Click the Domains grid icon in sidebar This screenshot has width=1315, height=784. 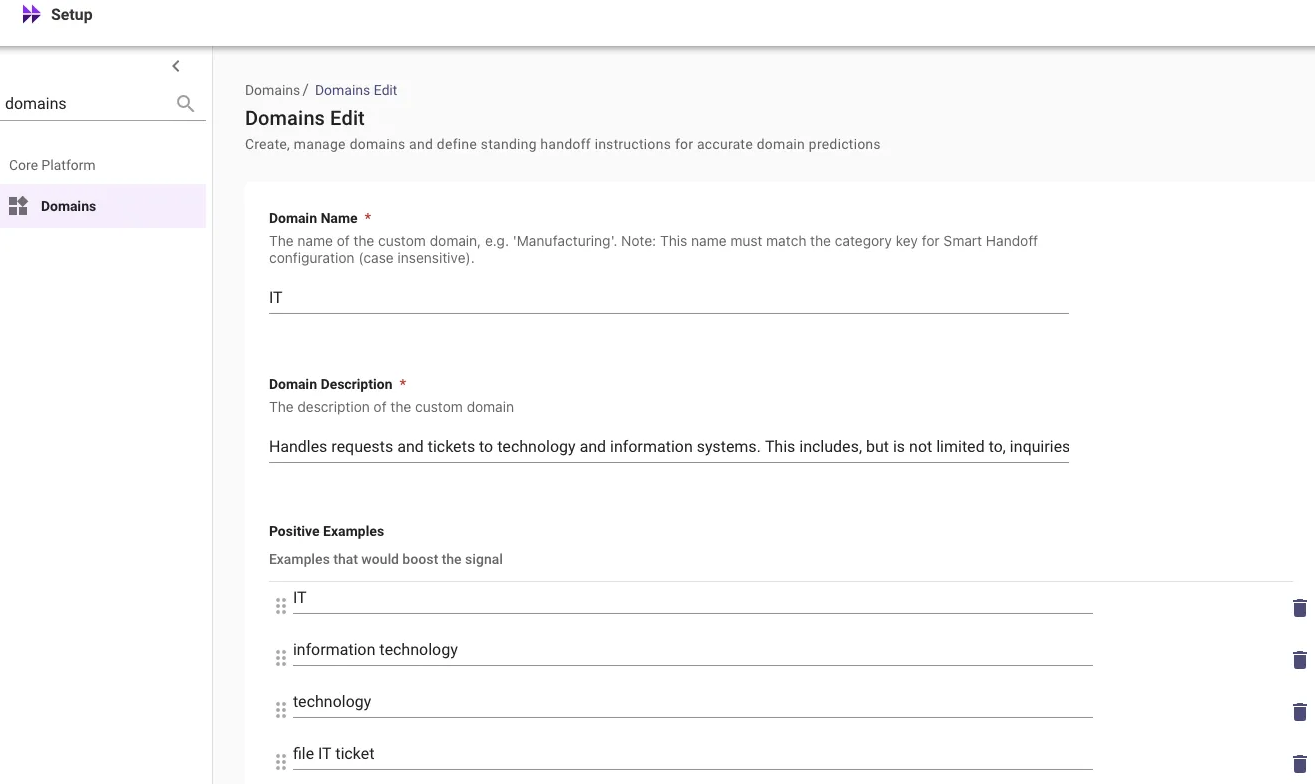click(x=18, y=206)
